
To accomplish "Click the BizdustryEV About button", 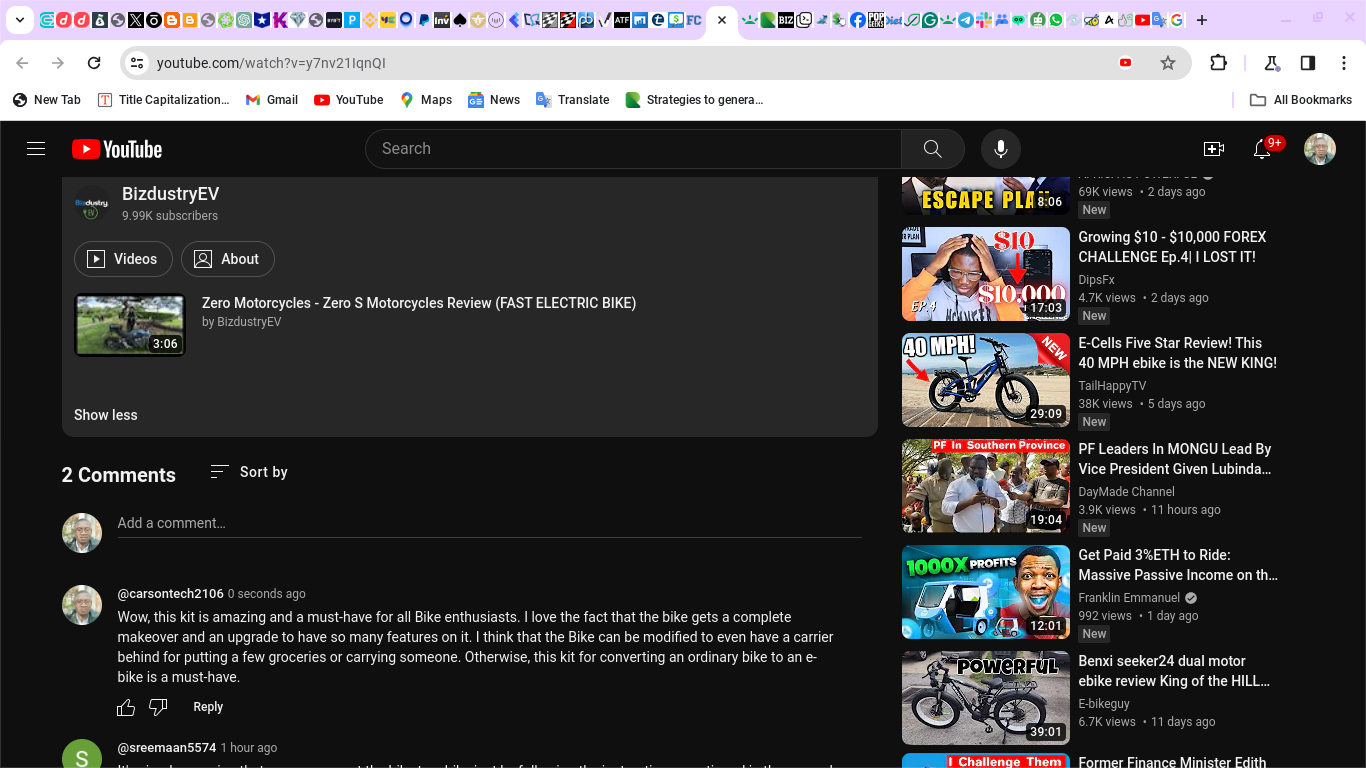I will 228,259.
